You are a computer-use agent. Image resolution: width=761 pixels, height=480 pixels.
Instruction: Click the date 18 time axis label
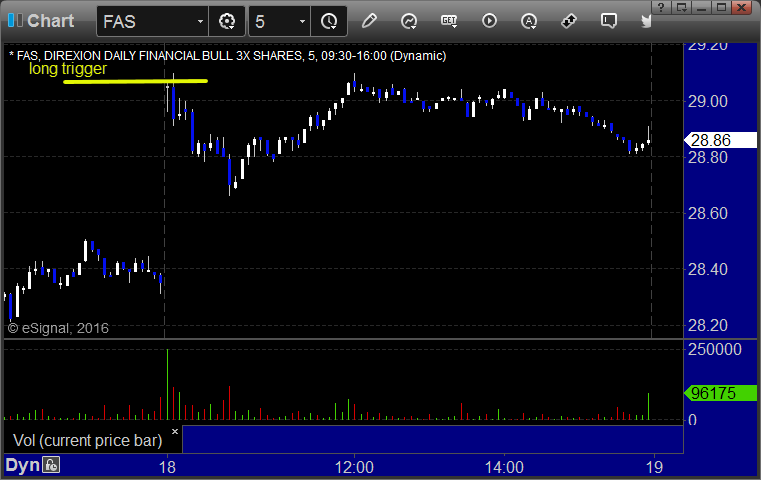pyautogui.click(x=167, y=467)
